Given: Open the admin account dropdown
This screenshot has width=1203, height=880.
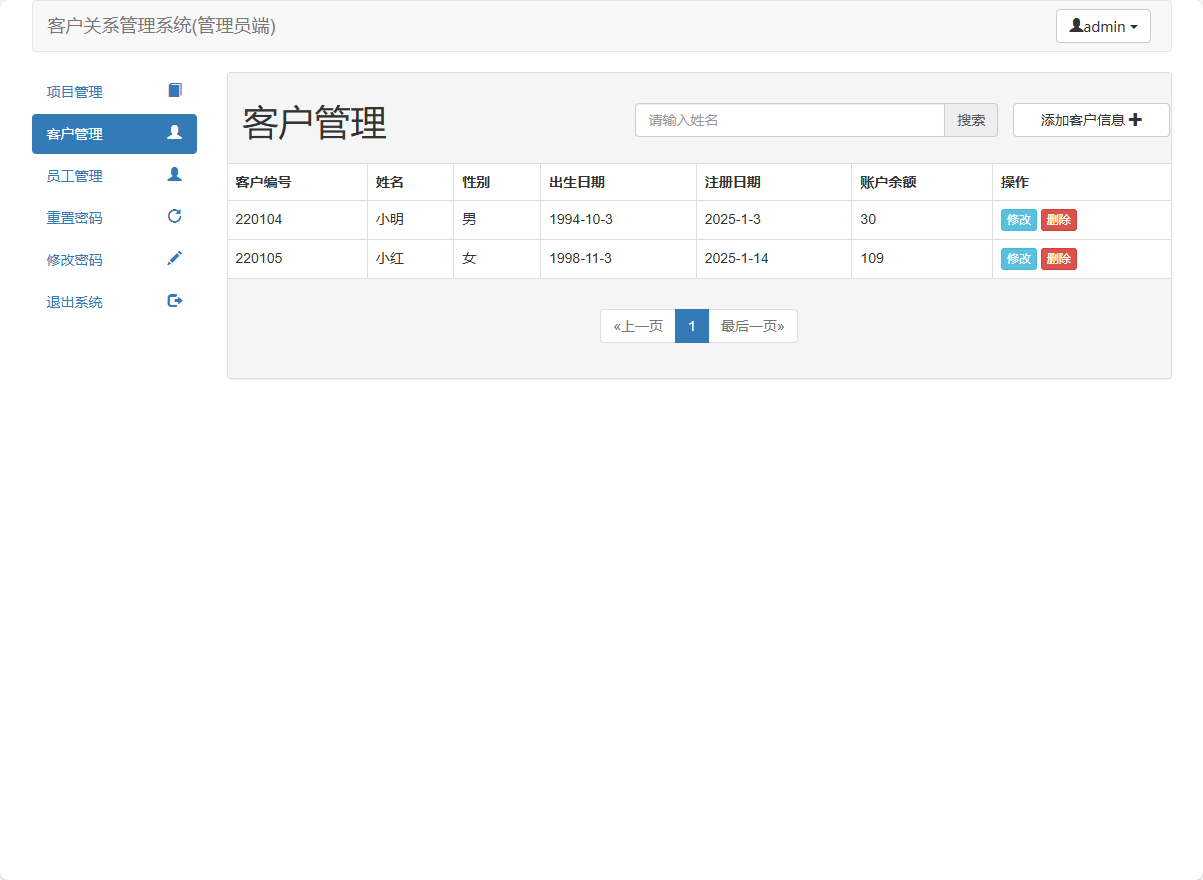Looking at the screenshot, I should tap(1103, 25).
